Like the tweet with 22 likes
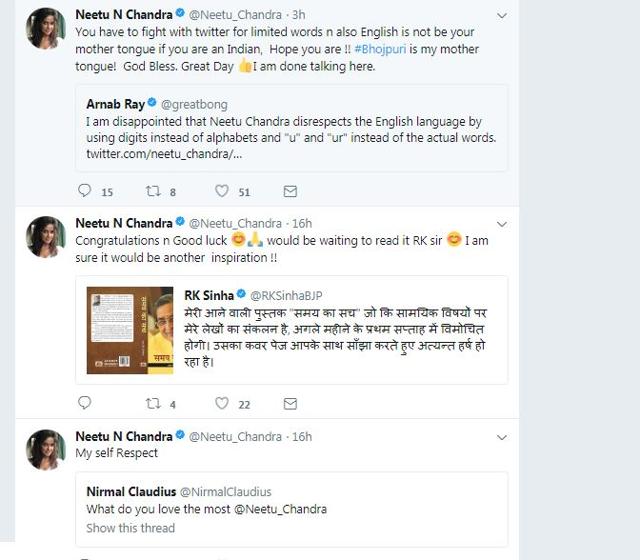 220,404
